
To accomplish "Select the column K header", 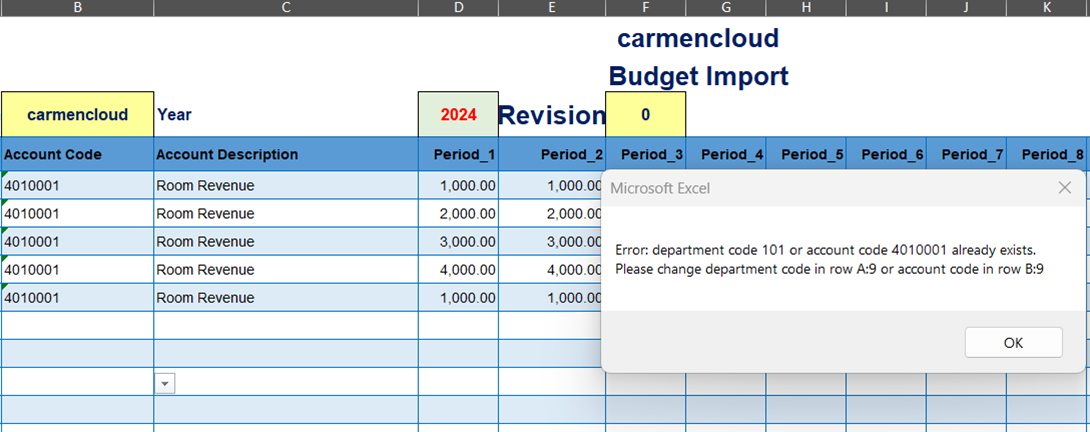I will 1047,8.
